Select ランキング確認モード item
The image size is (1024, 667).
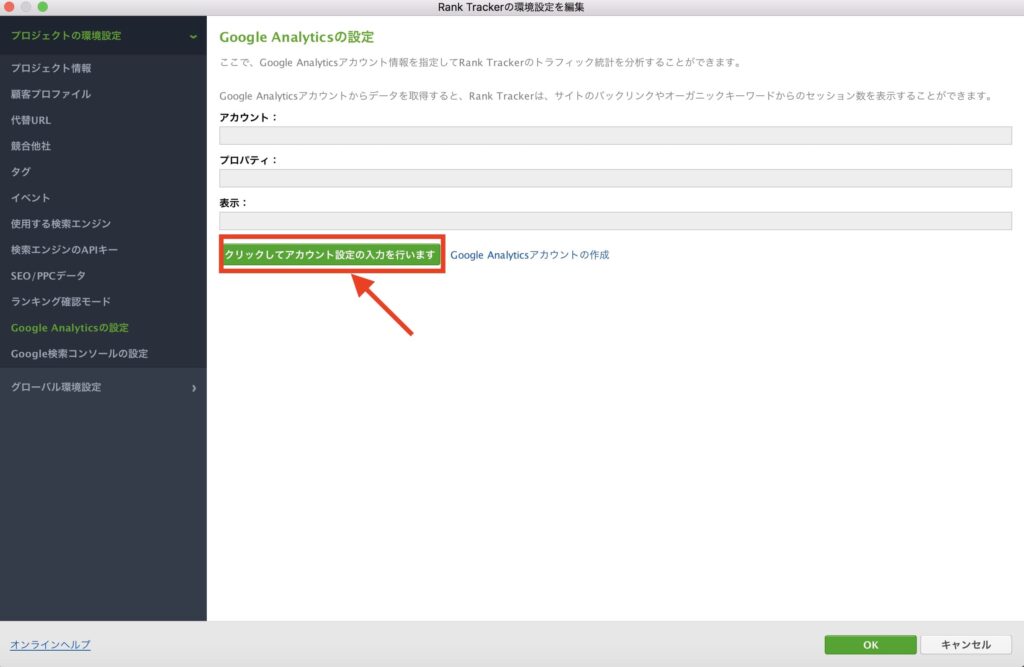[61, 301]
